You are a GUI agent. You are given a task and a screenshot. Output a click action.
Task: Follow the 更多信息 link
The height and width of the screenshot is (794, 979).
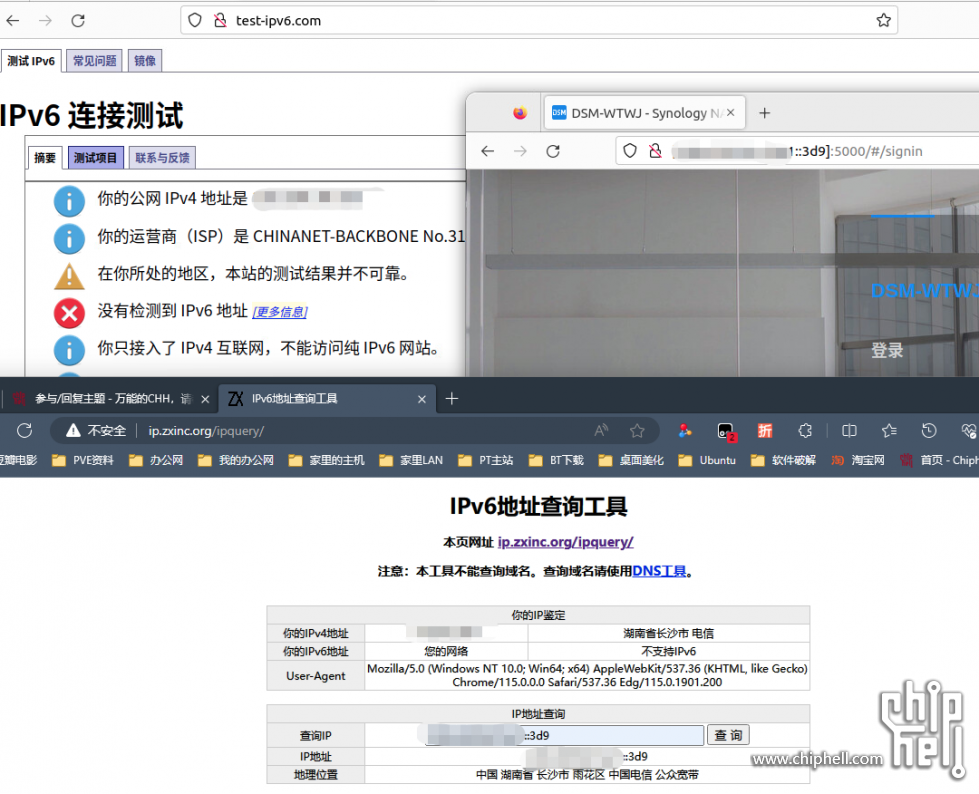280,311
